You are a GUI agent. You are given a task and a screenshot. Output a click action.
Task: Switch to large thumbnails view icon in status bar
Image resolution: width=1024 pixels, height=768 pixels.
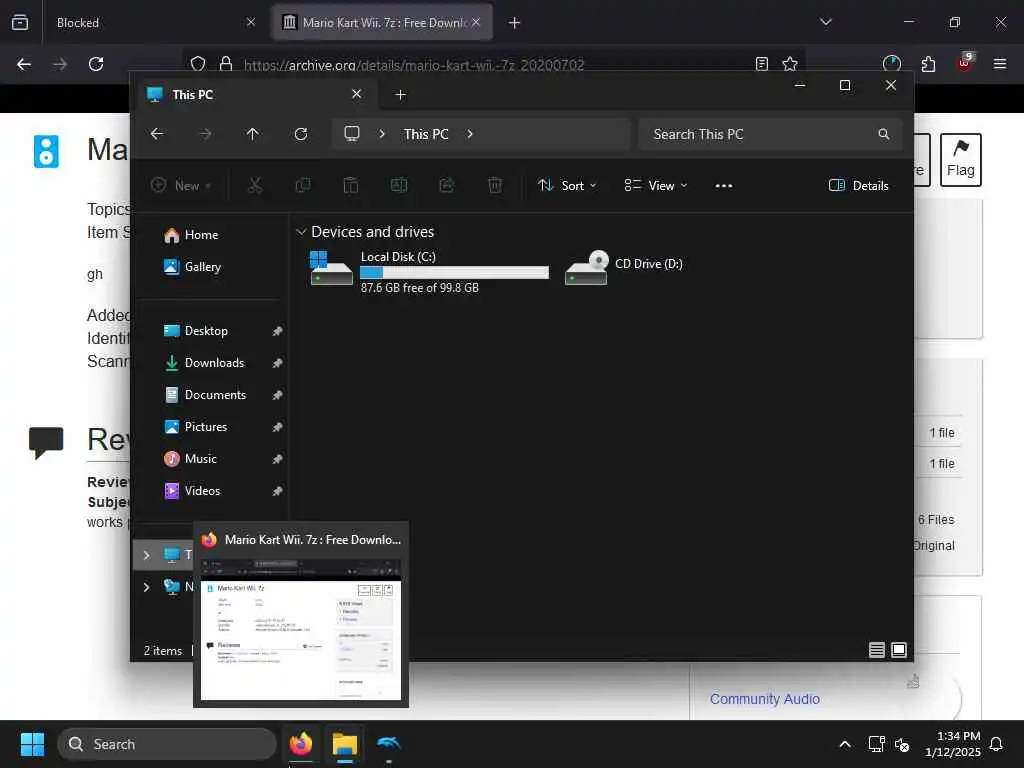click(x=899, y=650)
